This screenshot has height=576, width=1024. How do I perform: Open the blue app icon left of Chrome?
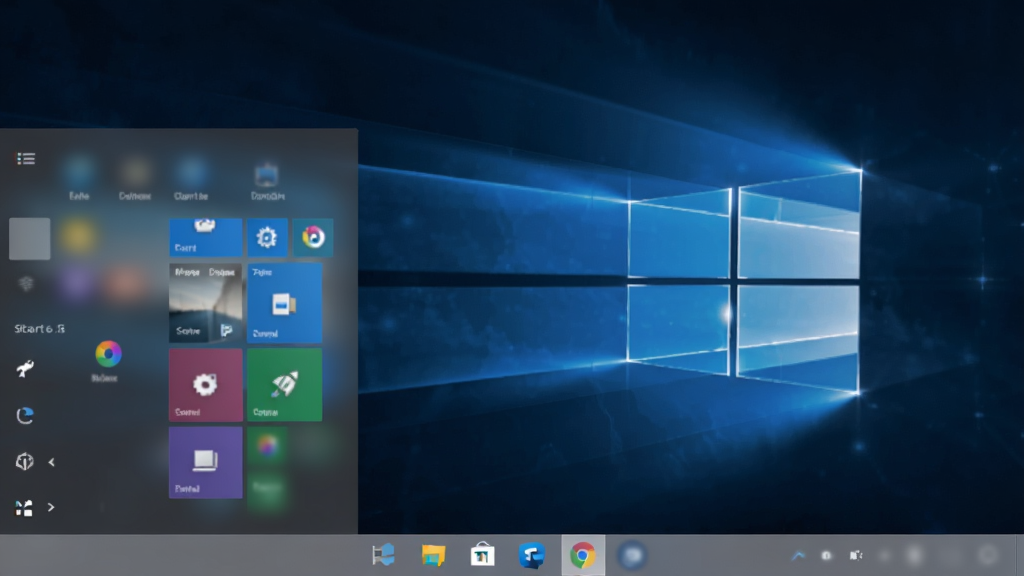(532, 556)
